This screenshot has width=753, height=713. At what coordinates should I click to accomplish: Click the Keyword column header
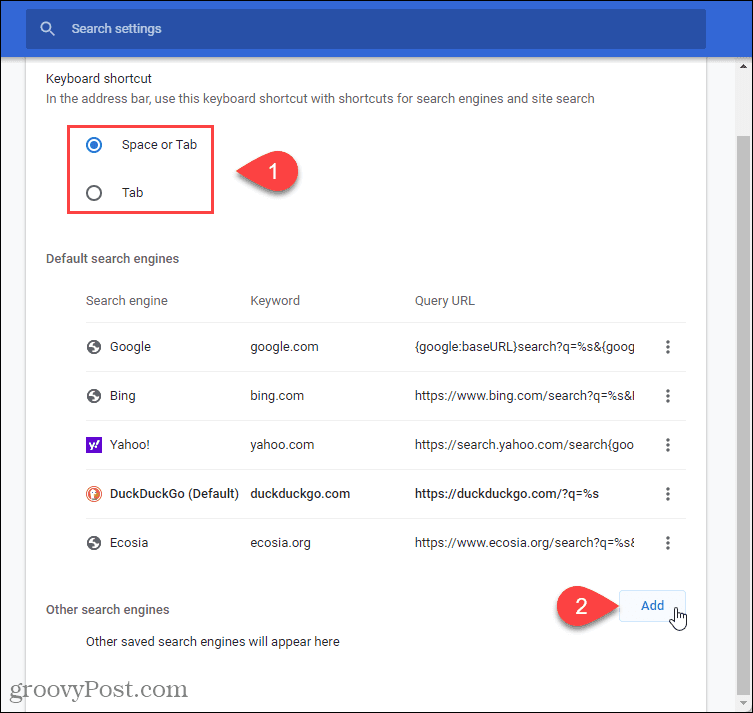tap(275, 301)
